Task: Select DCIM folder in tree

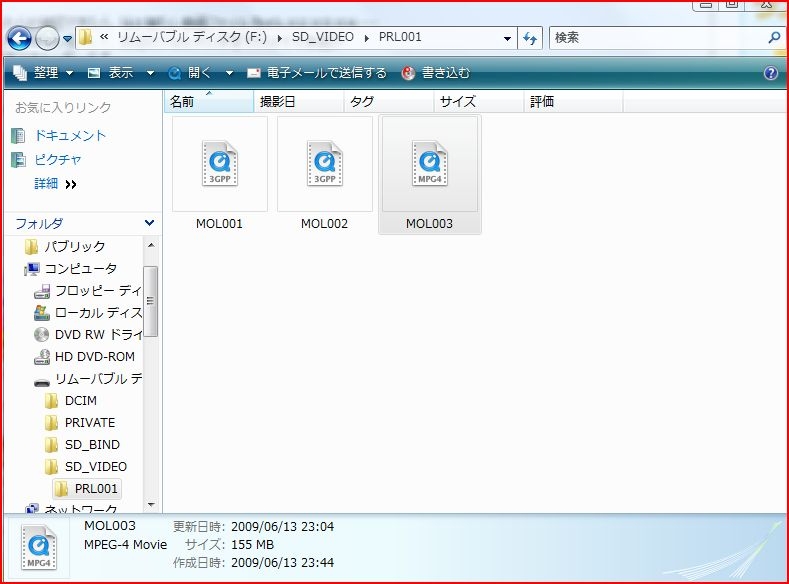Action: 81,401
